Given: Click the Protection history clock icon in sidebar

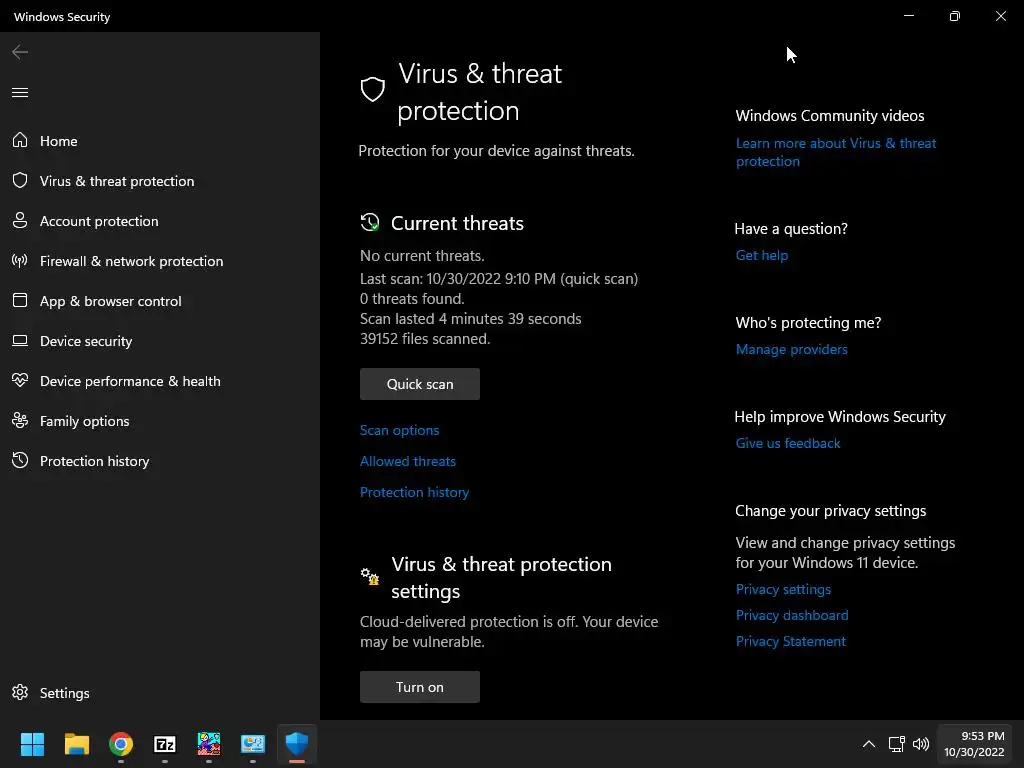Looking at the screenshot, I should (20, 461).
